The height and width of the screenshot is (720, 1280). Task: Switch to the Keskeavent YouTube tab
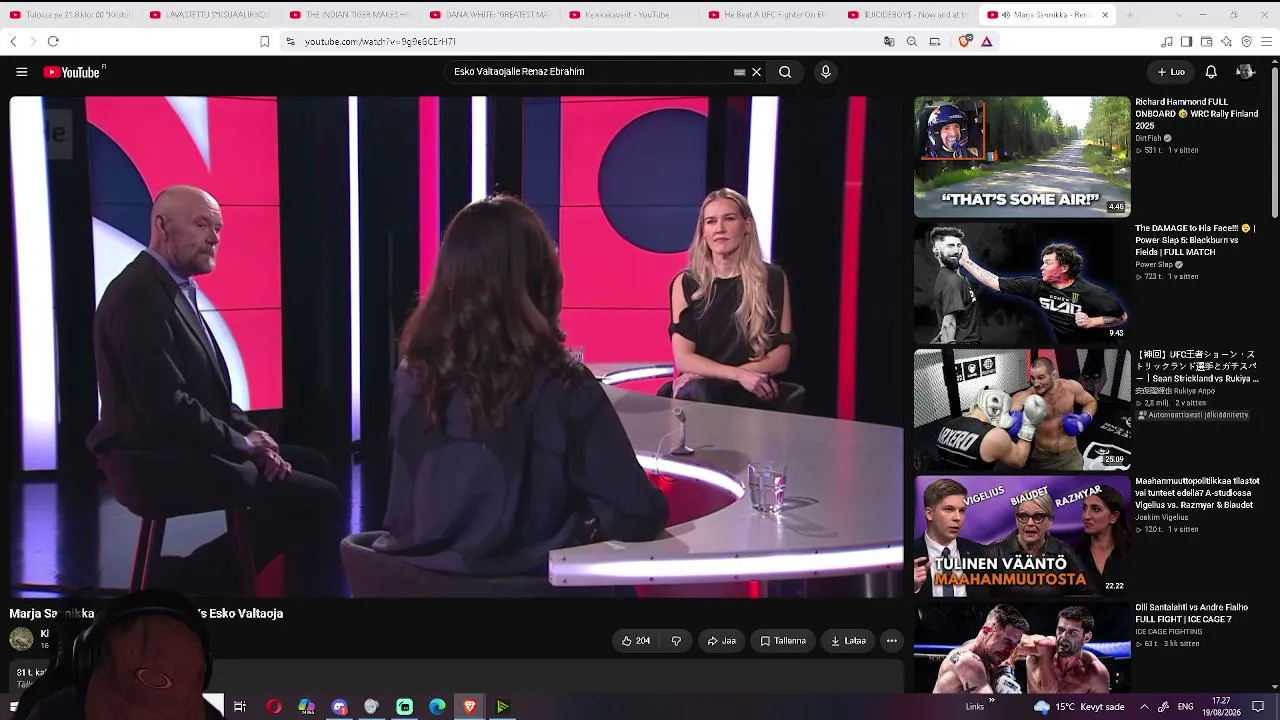(628, 15)
